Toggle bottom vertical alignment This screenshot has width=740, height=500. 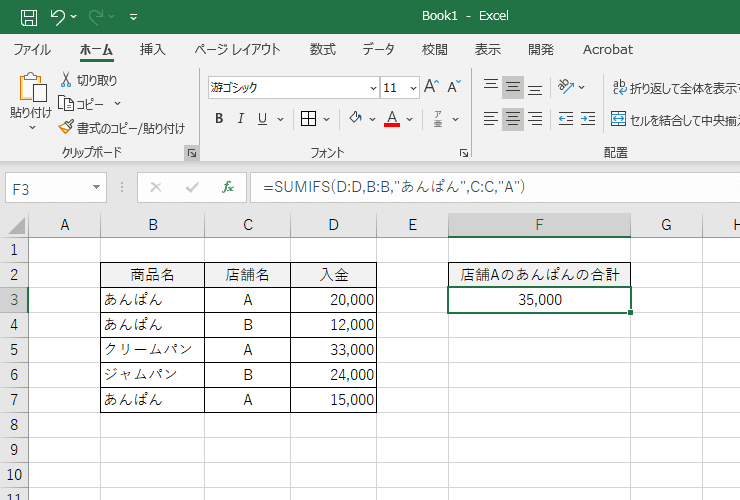535,88
